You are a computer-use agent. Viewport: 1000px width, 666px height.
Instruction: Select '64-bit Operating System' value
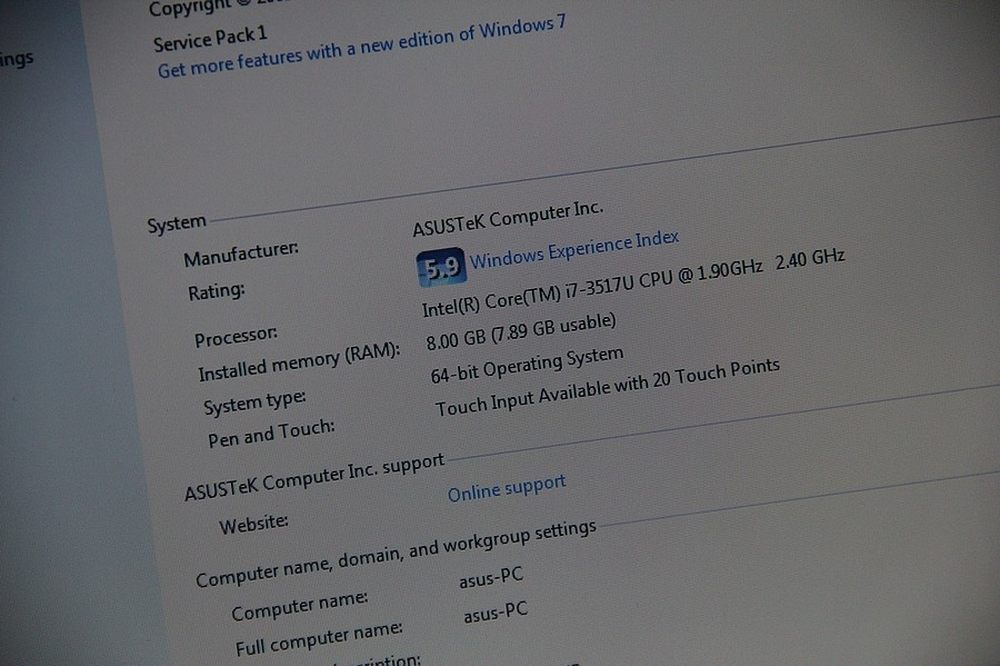tap(527, 366)
